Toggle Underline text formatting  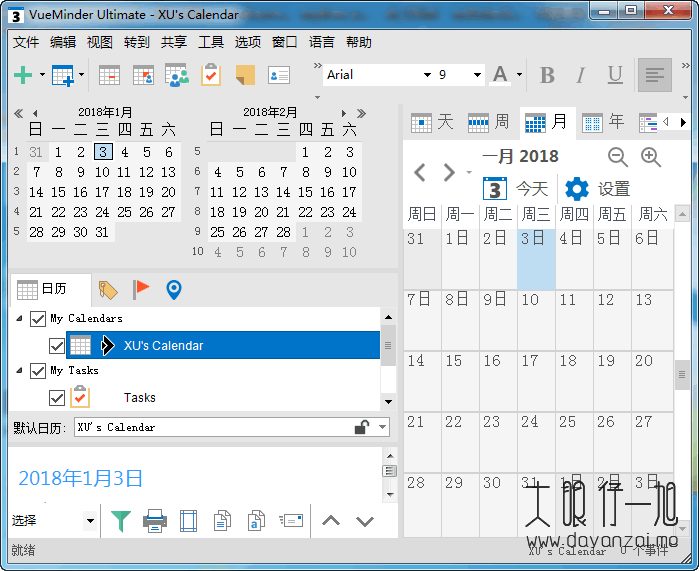tap(615, 75)
